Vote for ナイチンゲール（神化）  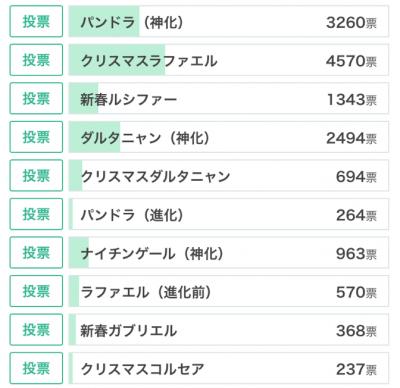(36, 252)
